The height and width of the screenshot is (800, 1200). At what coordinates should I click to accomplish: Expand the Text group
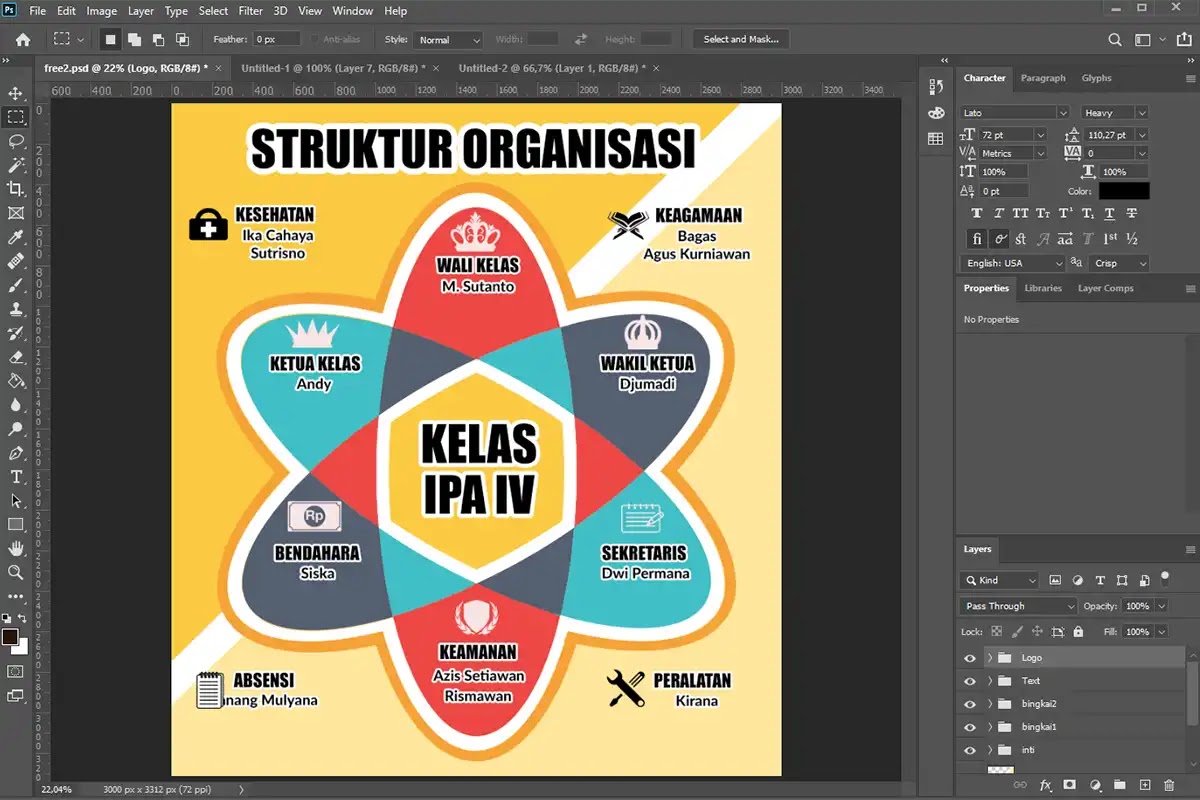coord(990,681)
